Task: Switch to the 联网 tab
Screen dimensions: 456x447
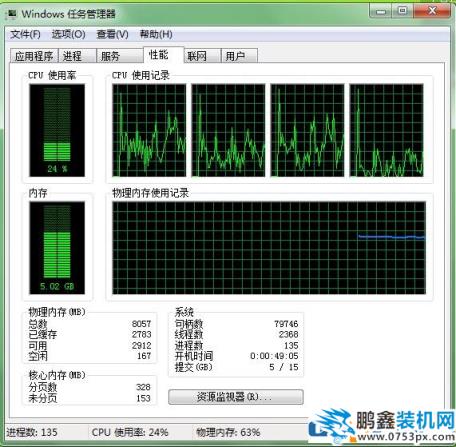Action: coord(202,56)
